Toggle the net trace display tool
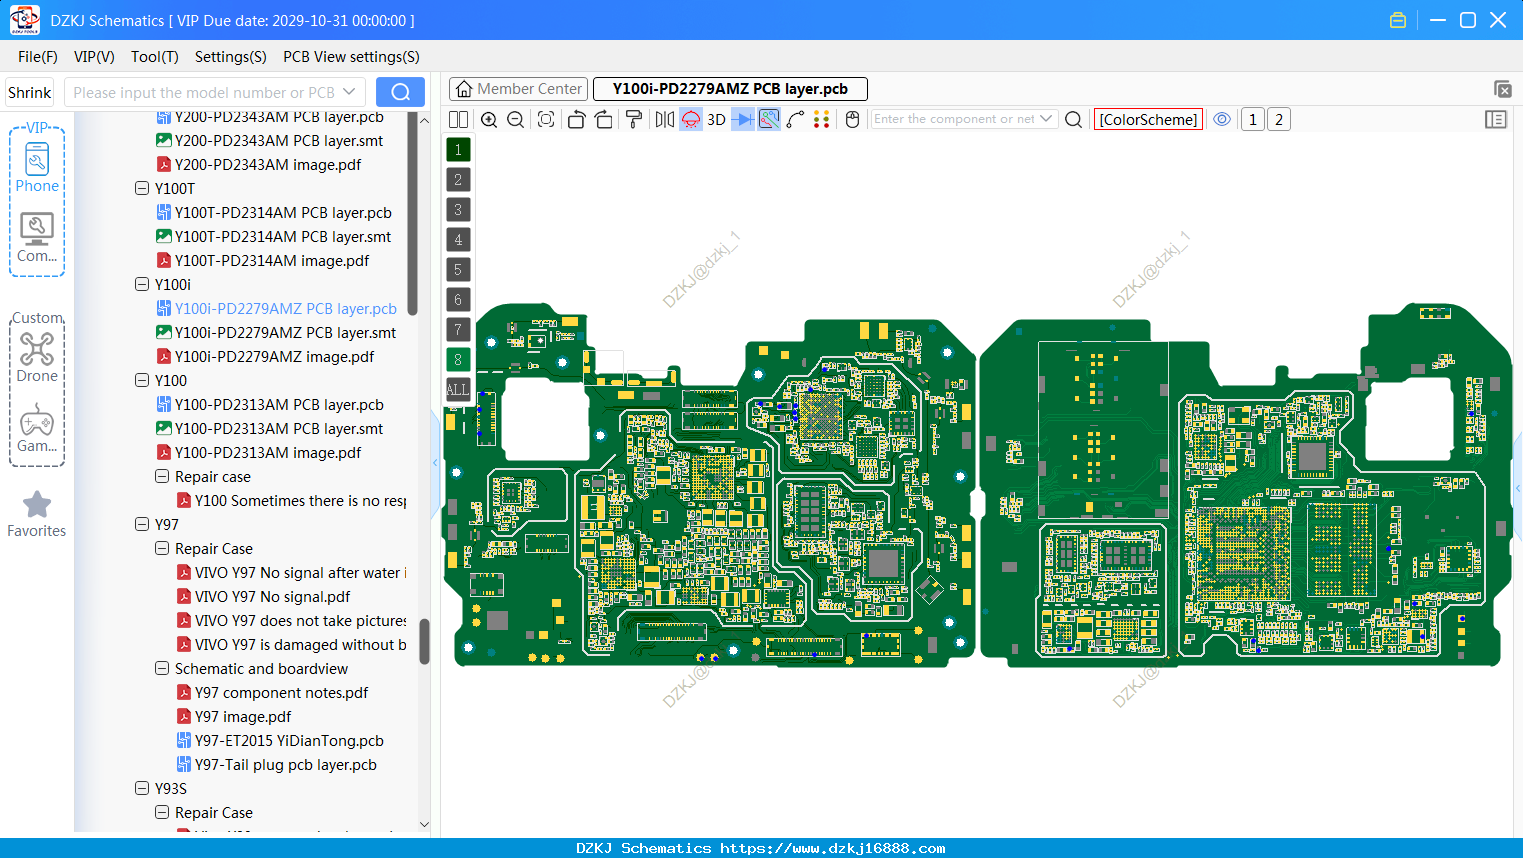The width and height of the screenshot is (1523, 858). tap(769, 120)
